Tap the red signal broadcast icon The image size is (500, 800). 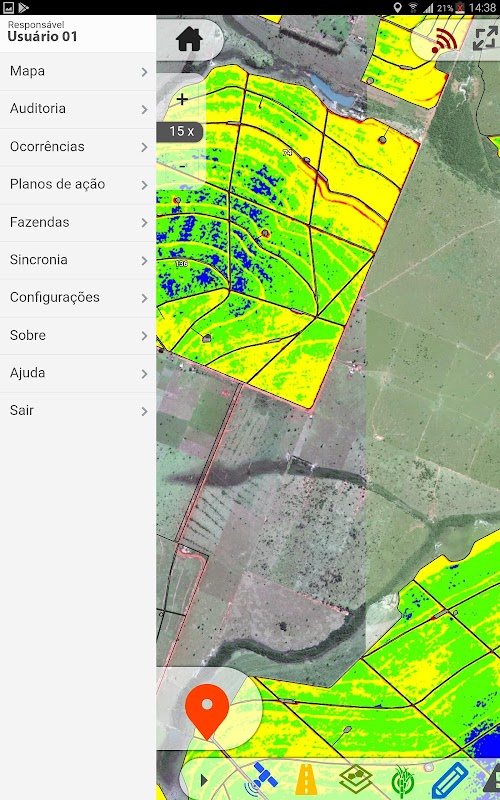pyautogui.click(x=444, y=41)
